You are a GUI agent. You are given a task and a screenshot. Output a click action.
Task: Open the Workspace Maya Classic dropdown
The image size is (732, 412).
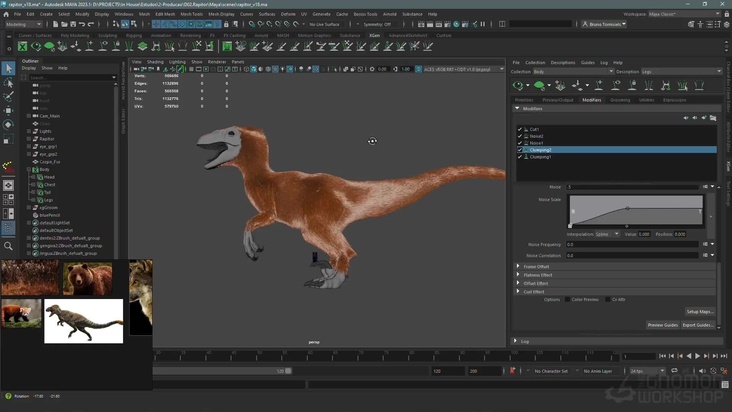coord(683,14)
